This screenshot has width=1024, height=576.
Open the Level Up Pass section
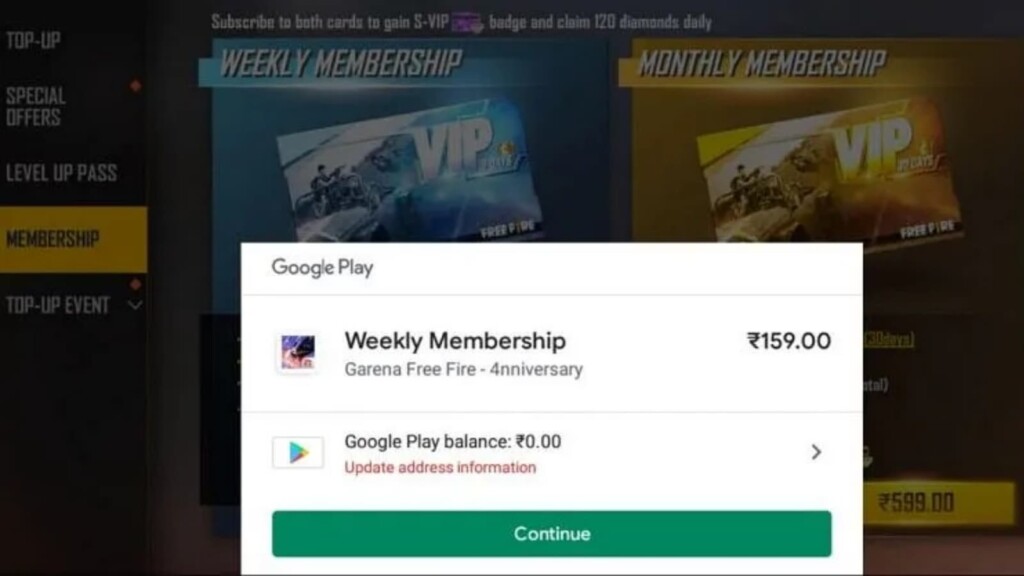(x=61, y=173)
